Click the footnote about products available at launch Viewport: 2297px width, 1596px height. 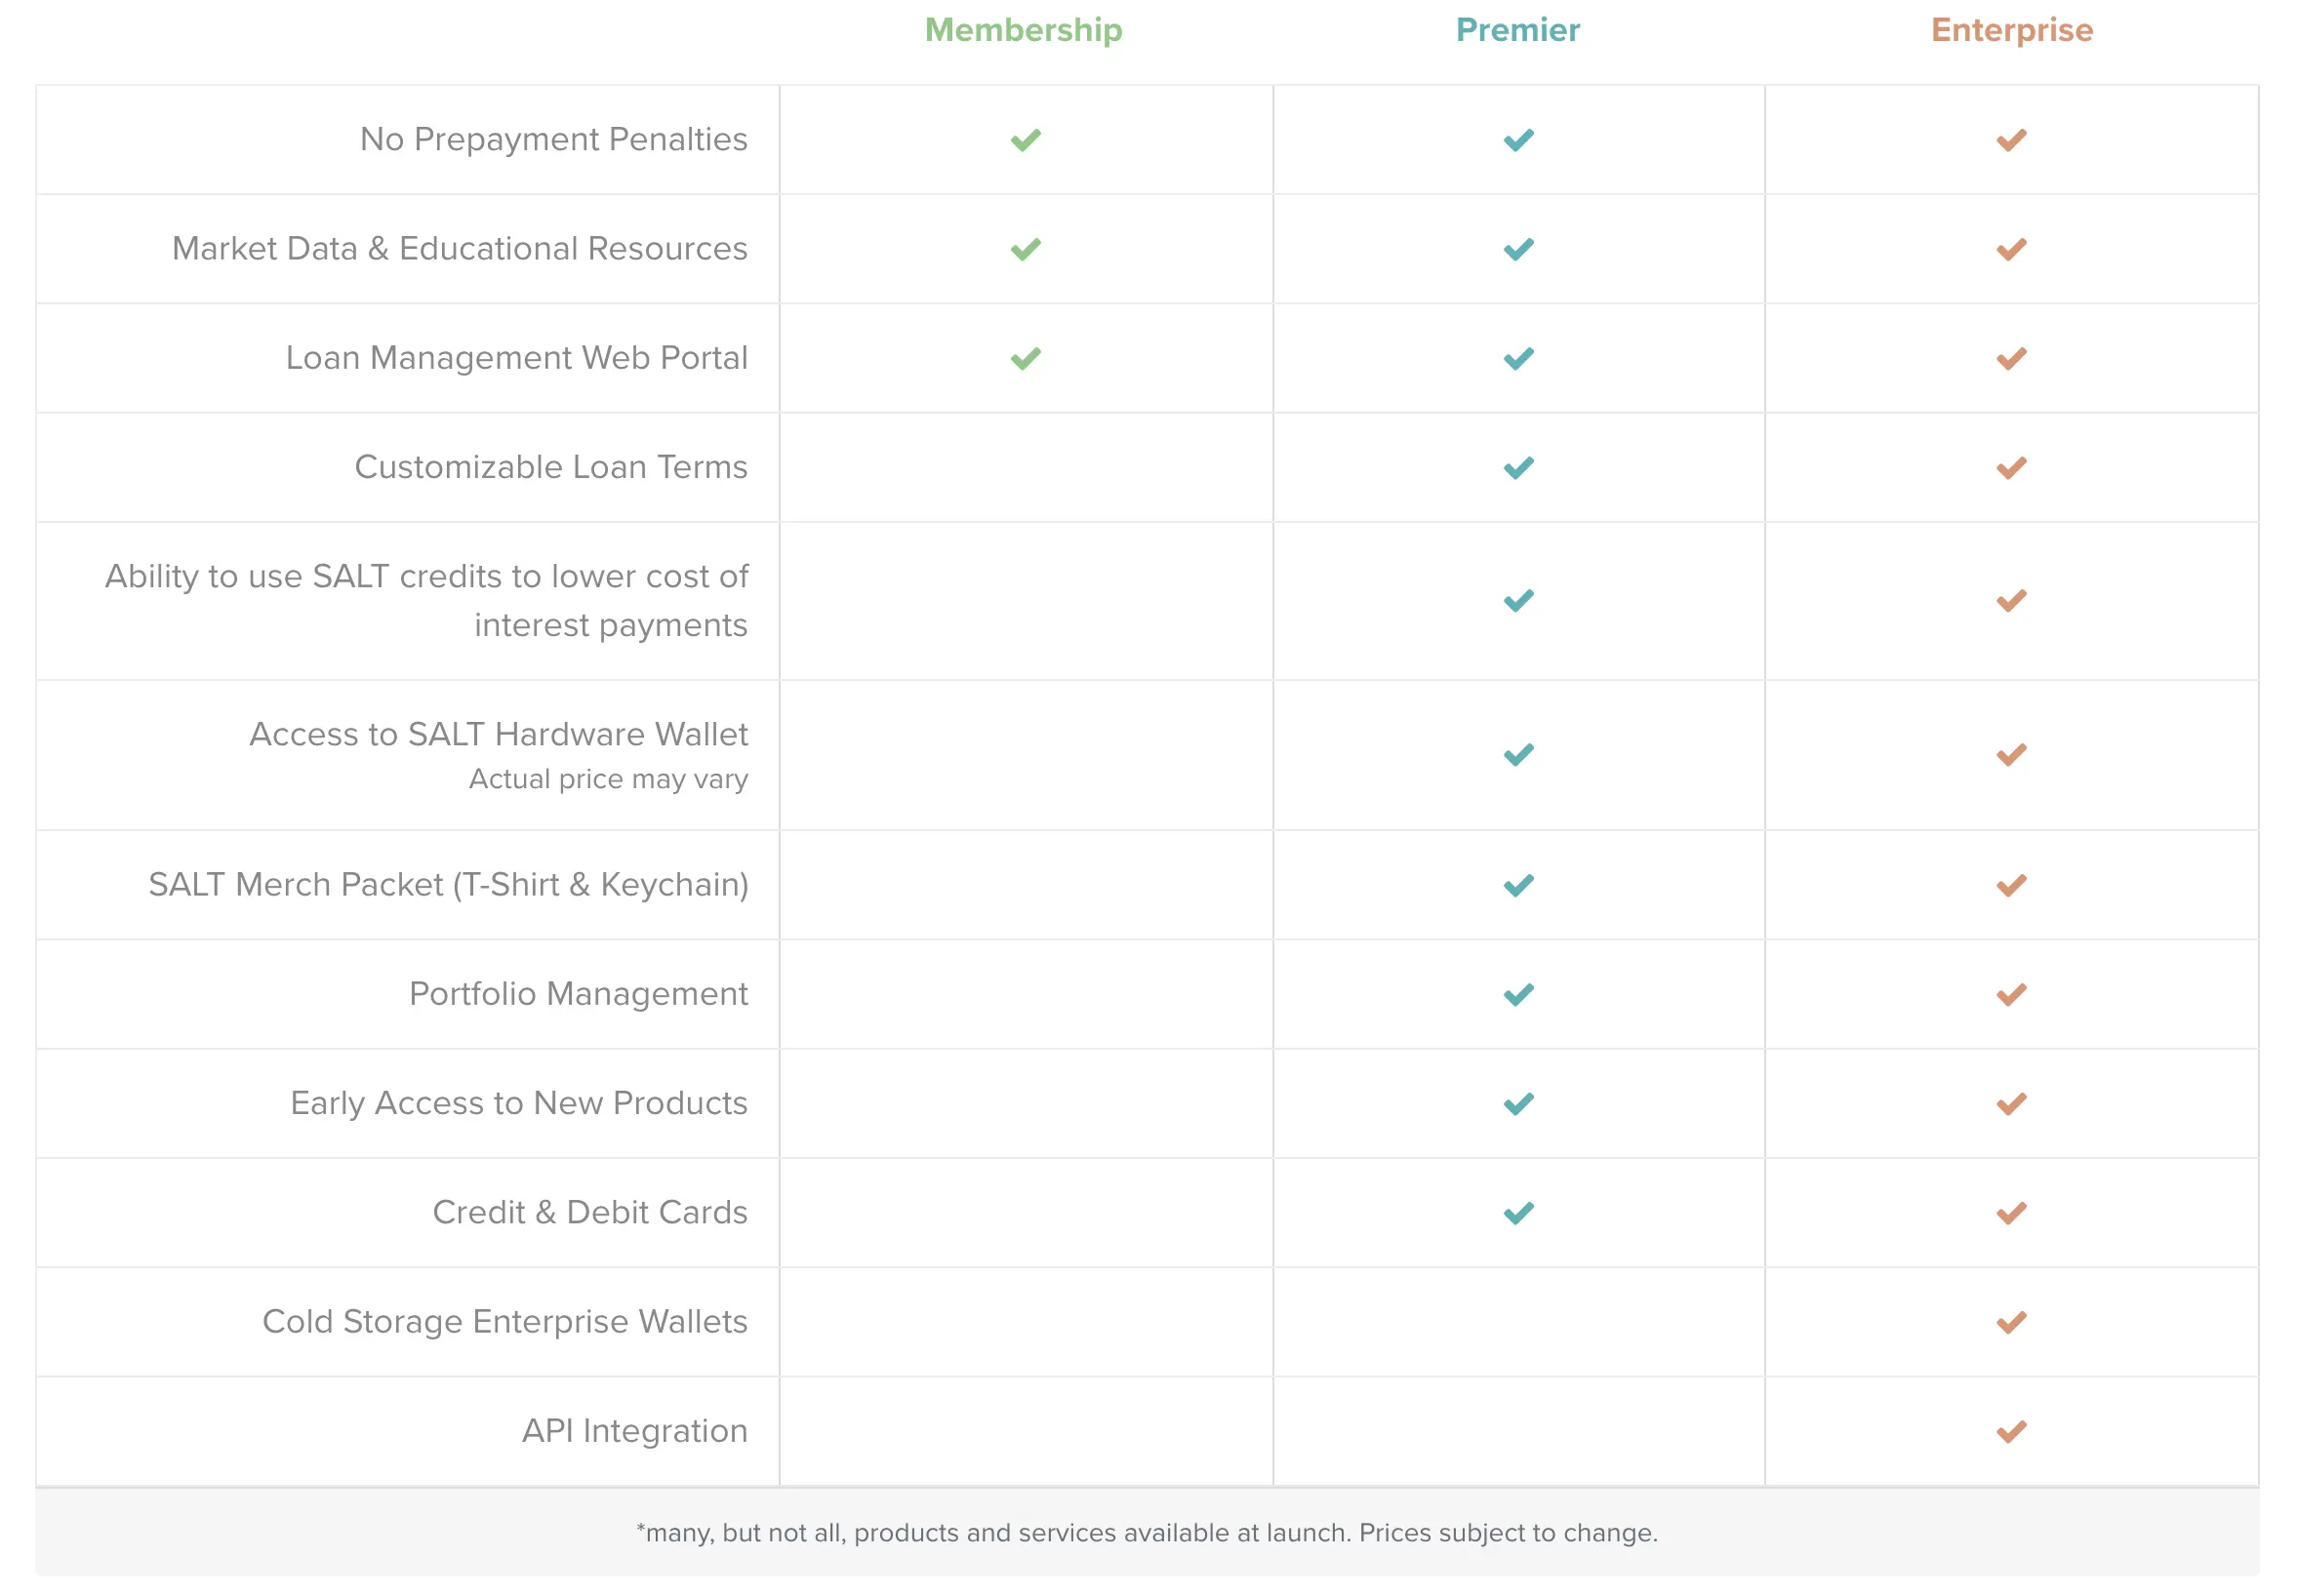click(1146, 1532)
